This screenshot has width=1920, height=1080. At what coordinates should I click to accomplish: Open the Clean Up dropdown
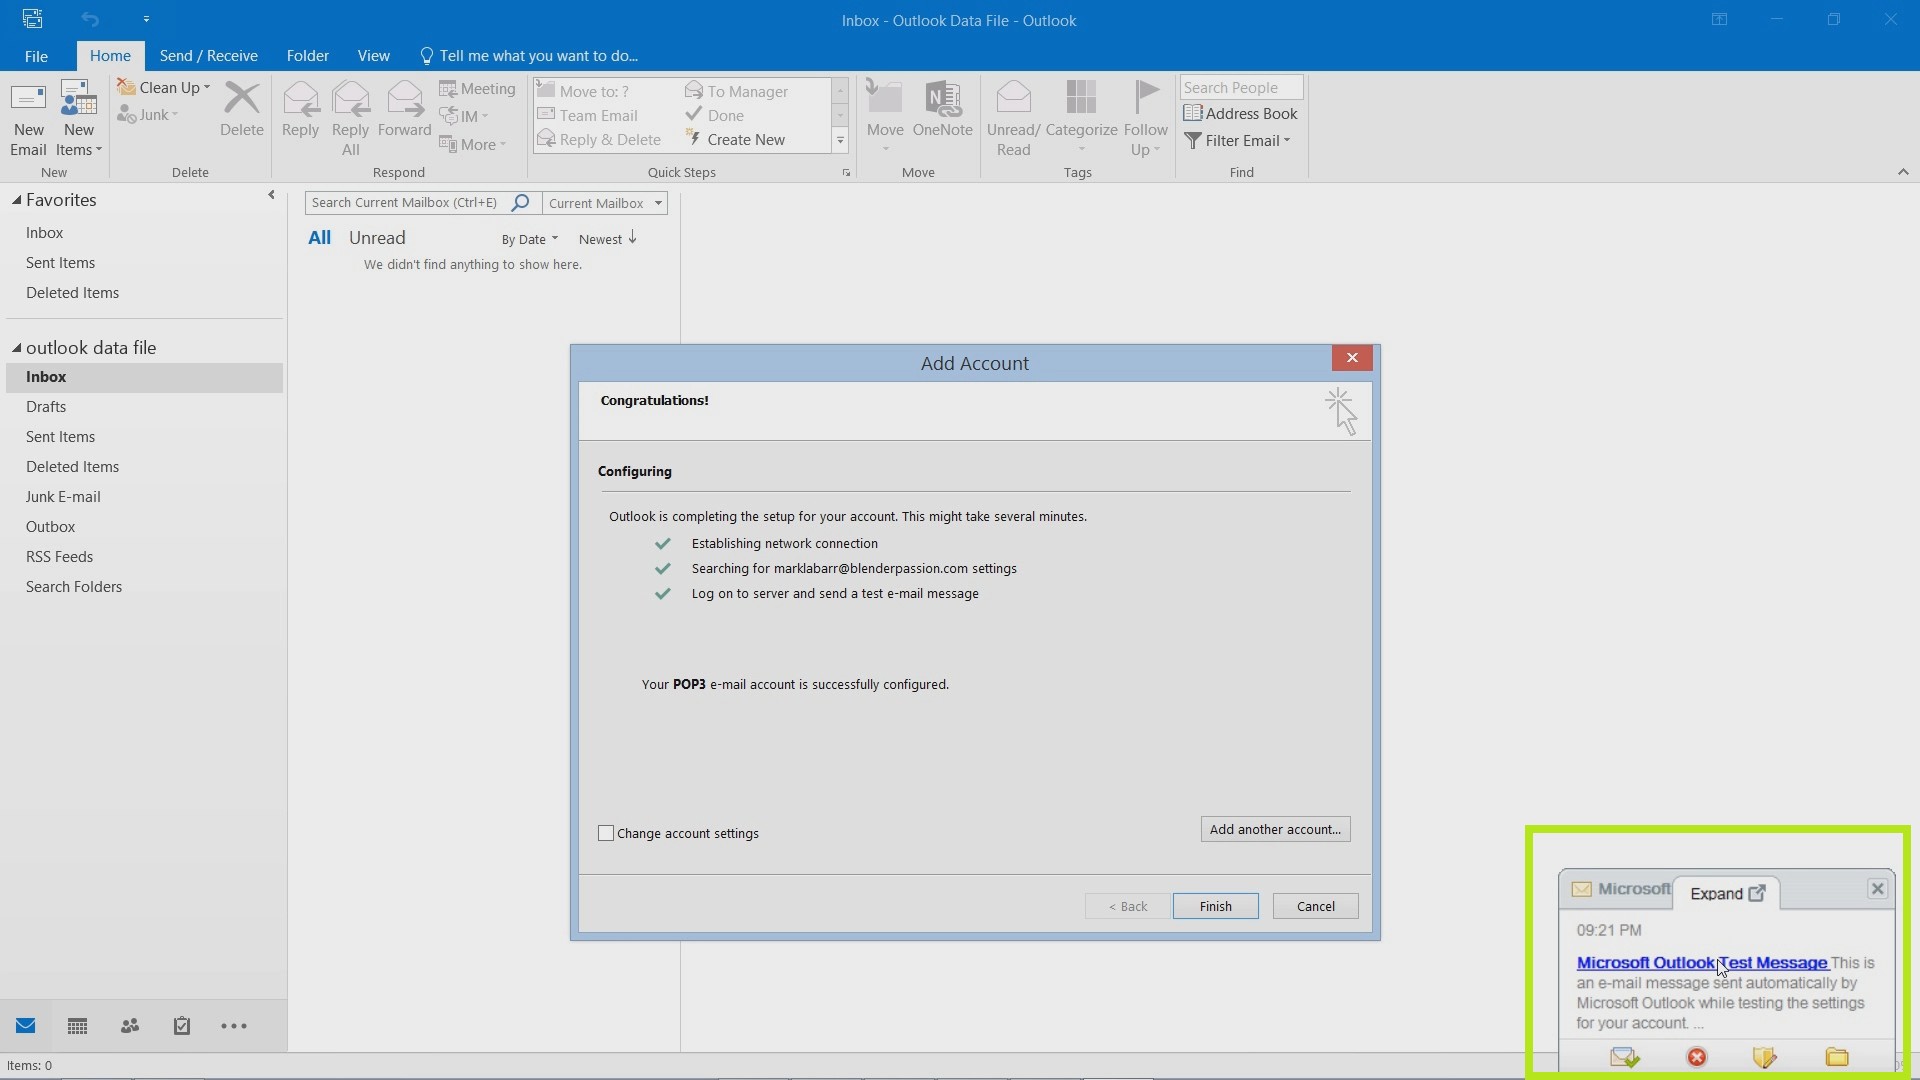pyautogui.click(x=164, y=88)
